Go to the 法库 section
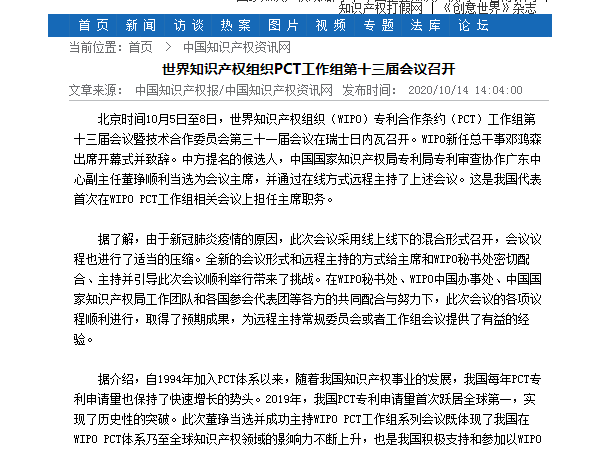This screenshot has height=450, width=600. [426, 26]
